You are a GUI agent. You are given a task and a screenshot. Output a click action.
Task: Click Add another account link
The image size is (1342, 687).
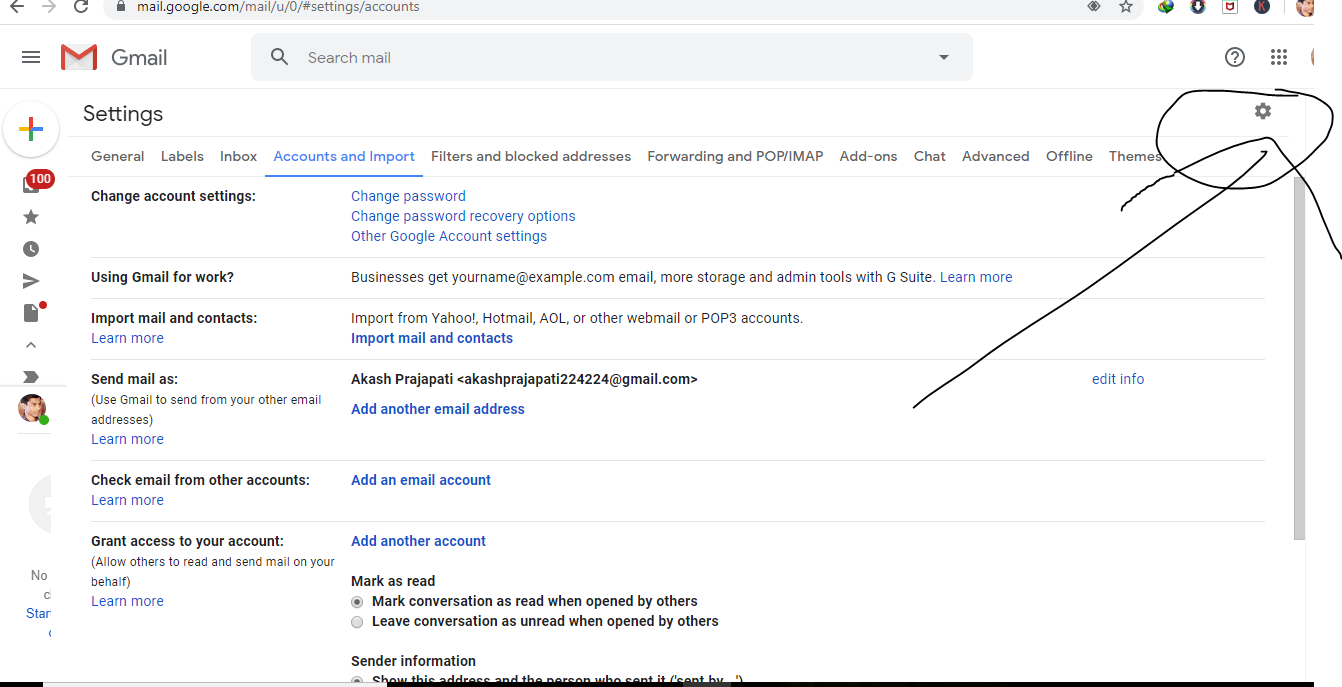coord(418,541)
